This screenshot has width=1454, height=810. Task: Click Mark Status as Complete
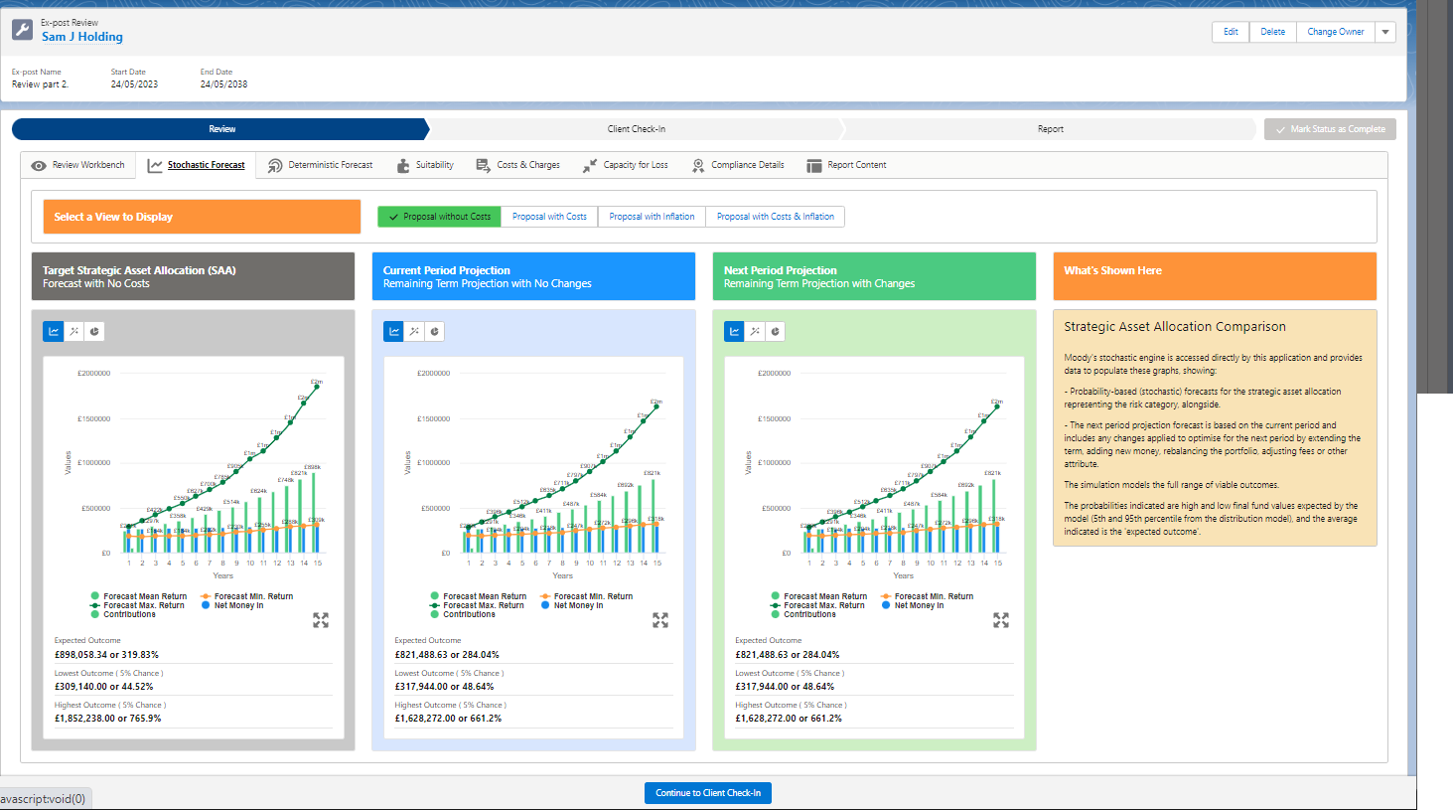point(1330,129)
